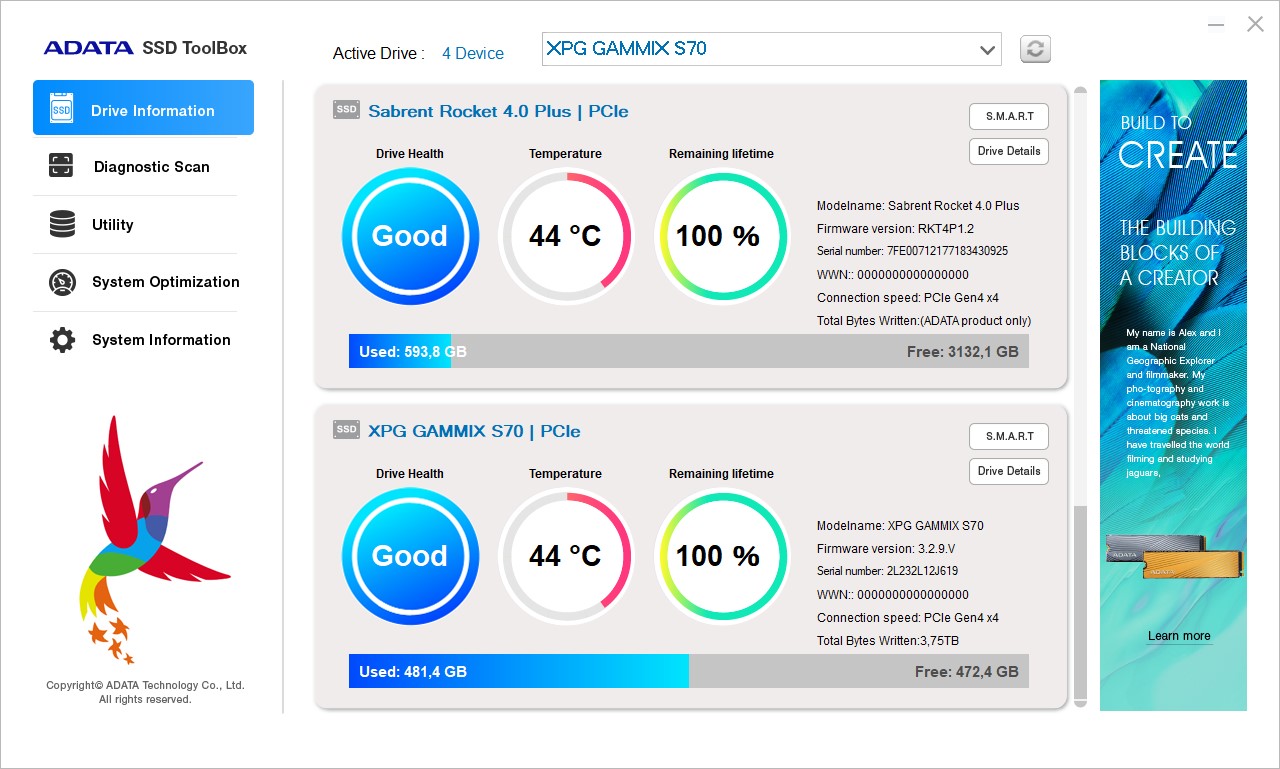
Task: Click the System Information gear icon
Action: pyautogui.click(x=62, y=340)
